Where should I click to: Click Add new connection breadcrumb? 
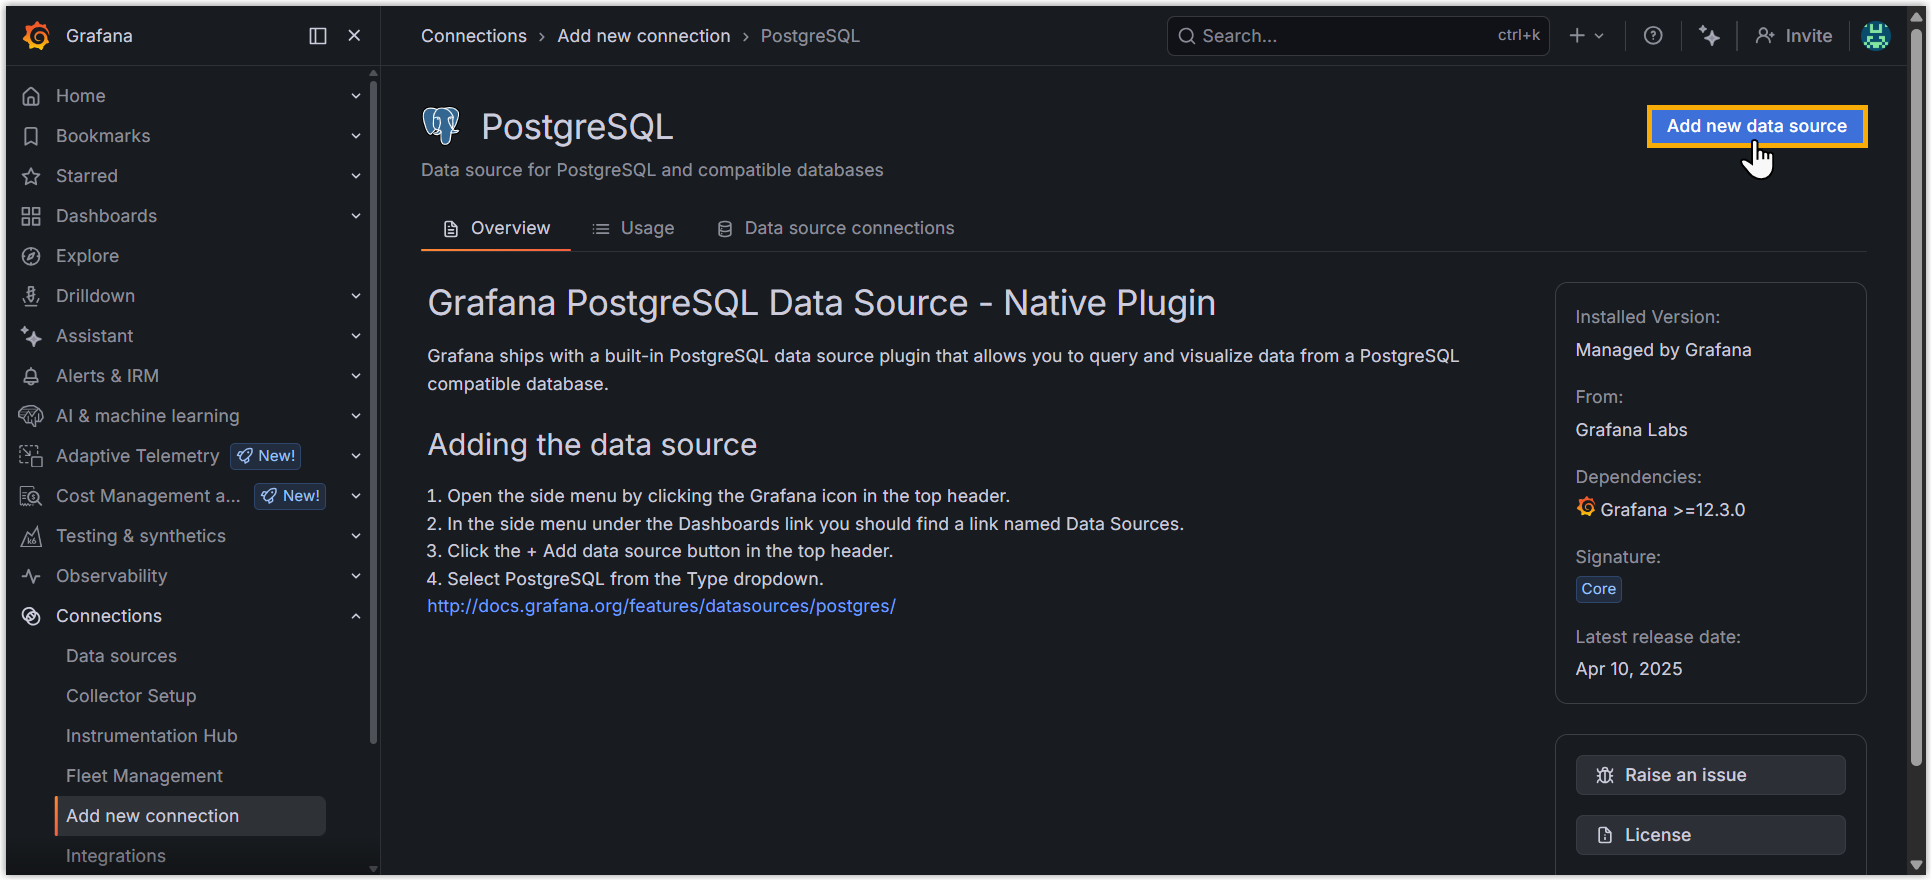(x=644, y=36)
